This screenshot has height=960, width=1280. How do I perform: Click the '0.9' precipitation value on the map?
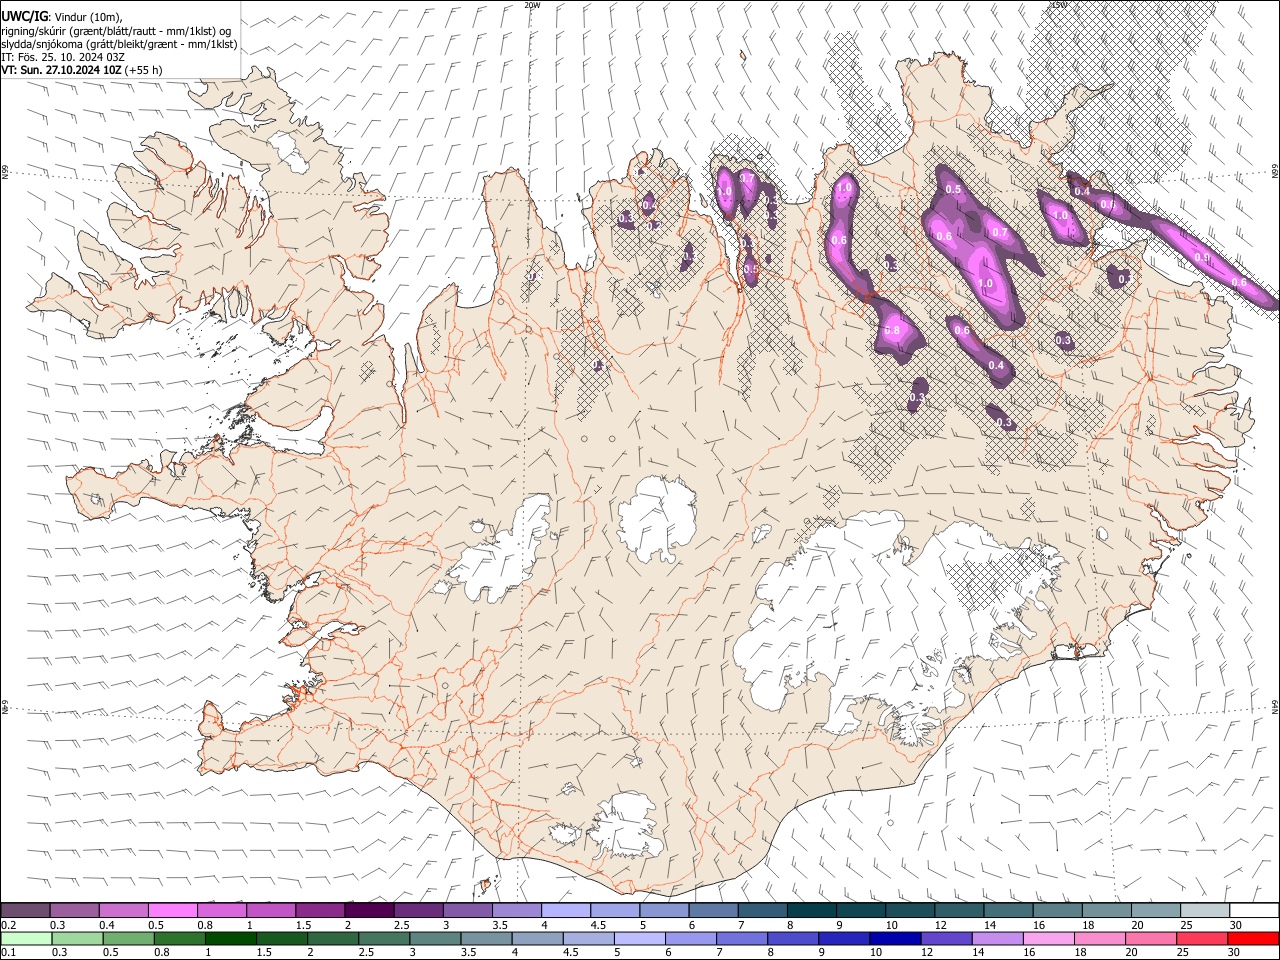(x=1202, y=257)
